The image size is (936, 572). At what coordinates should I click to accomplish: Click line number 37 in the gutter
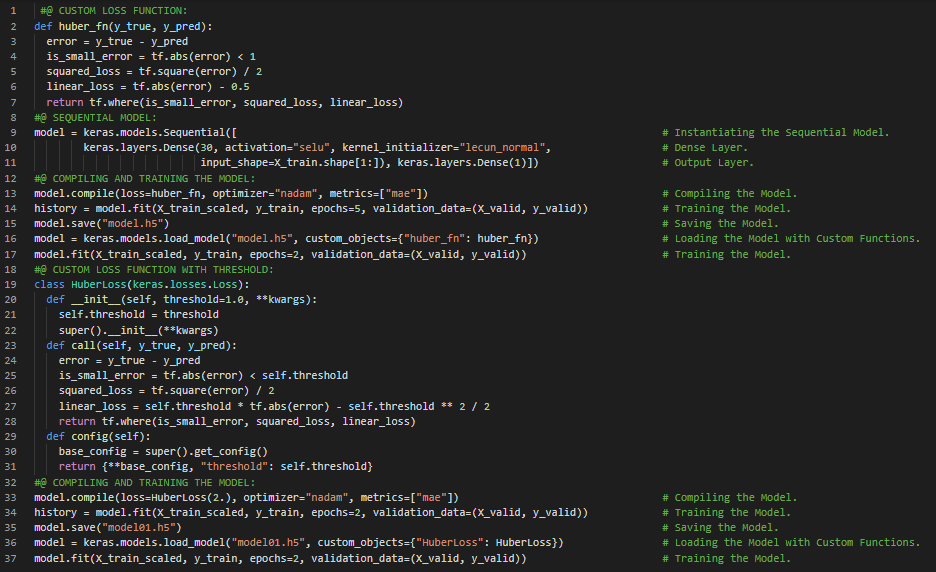click(13, 558)
